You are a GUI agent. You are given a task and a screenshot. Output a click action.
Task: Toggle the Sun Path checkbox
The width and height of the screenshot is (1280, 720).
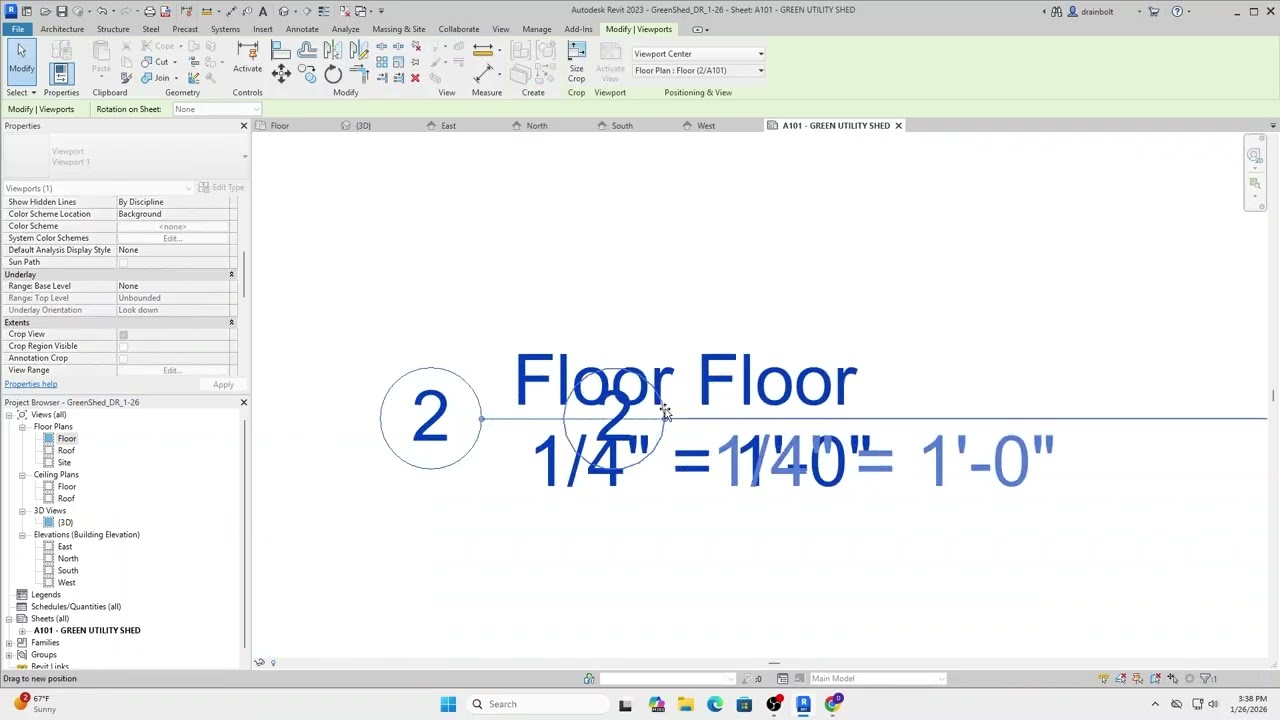(x=123, y=262)
